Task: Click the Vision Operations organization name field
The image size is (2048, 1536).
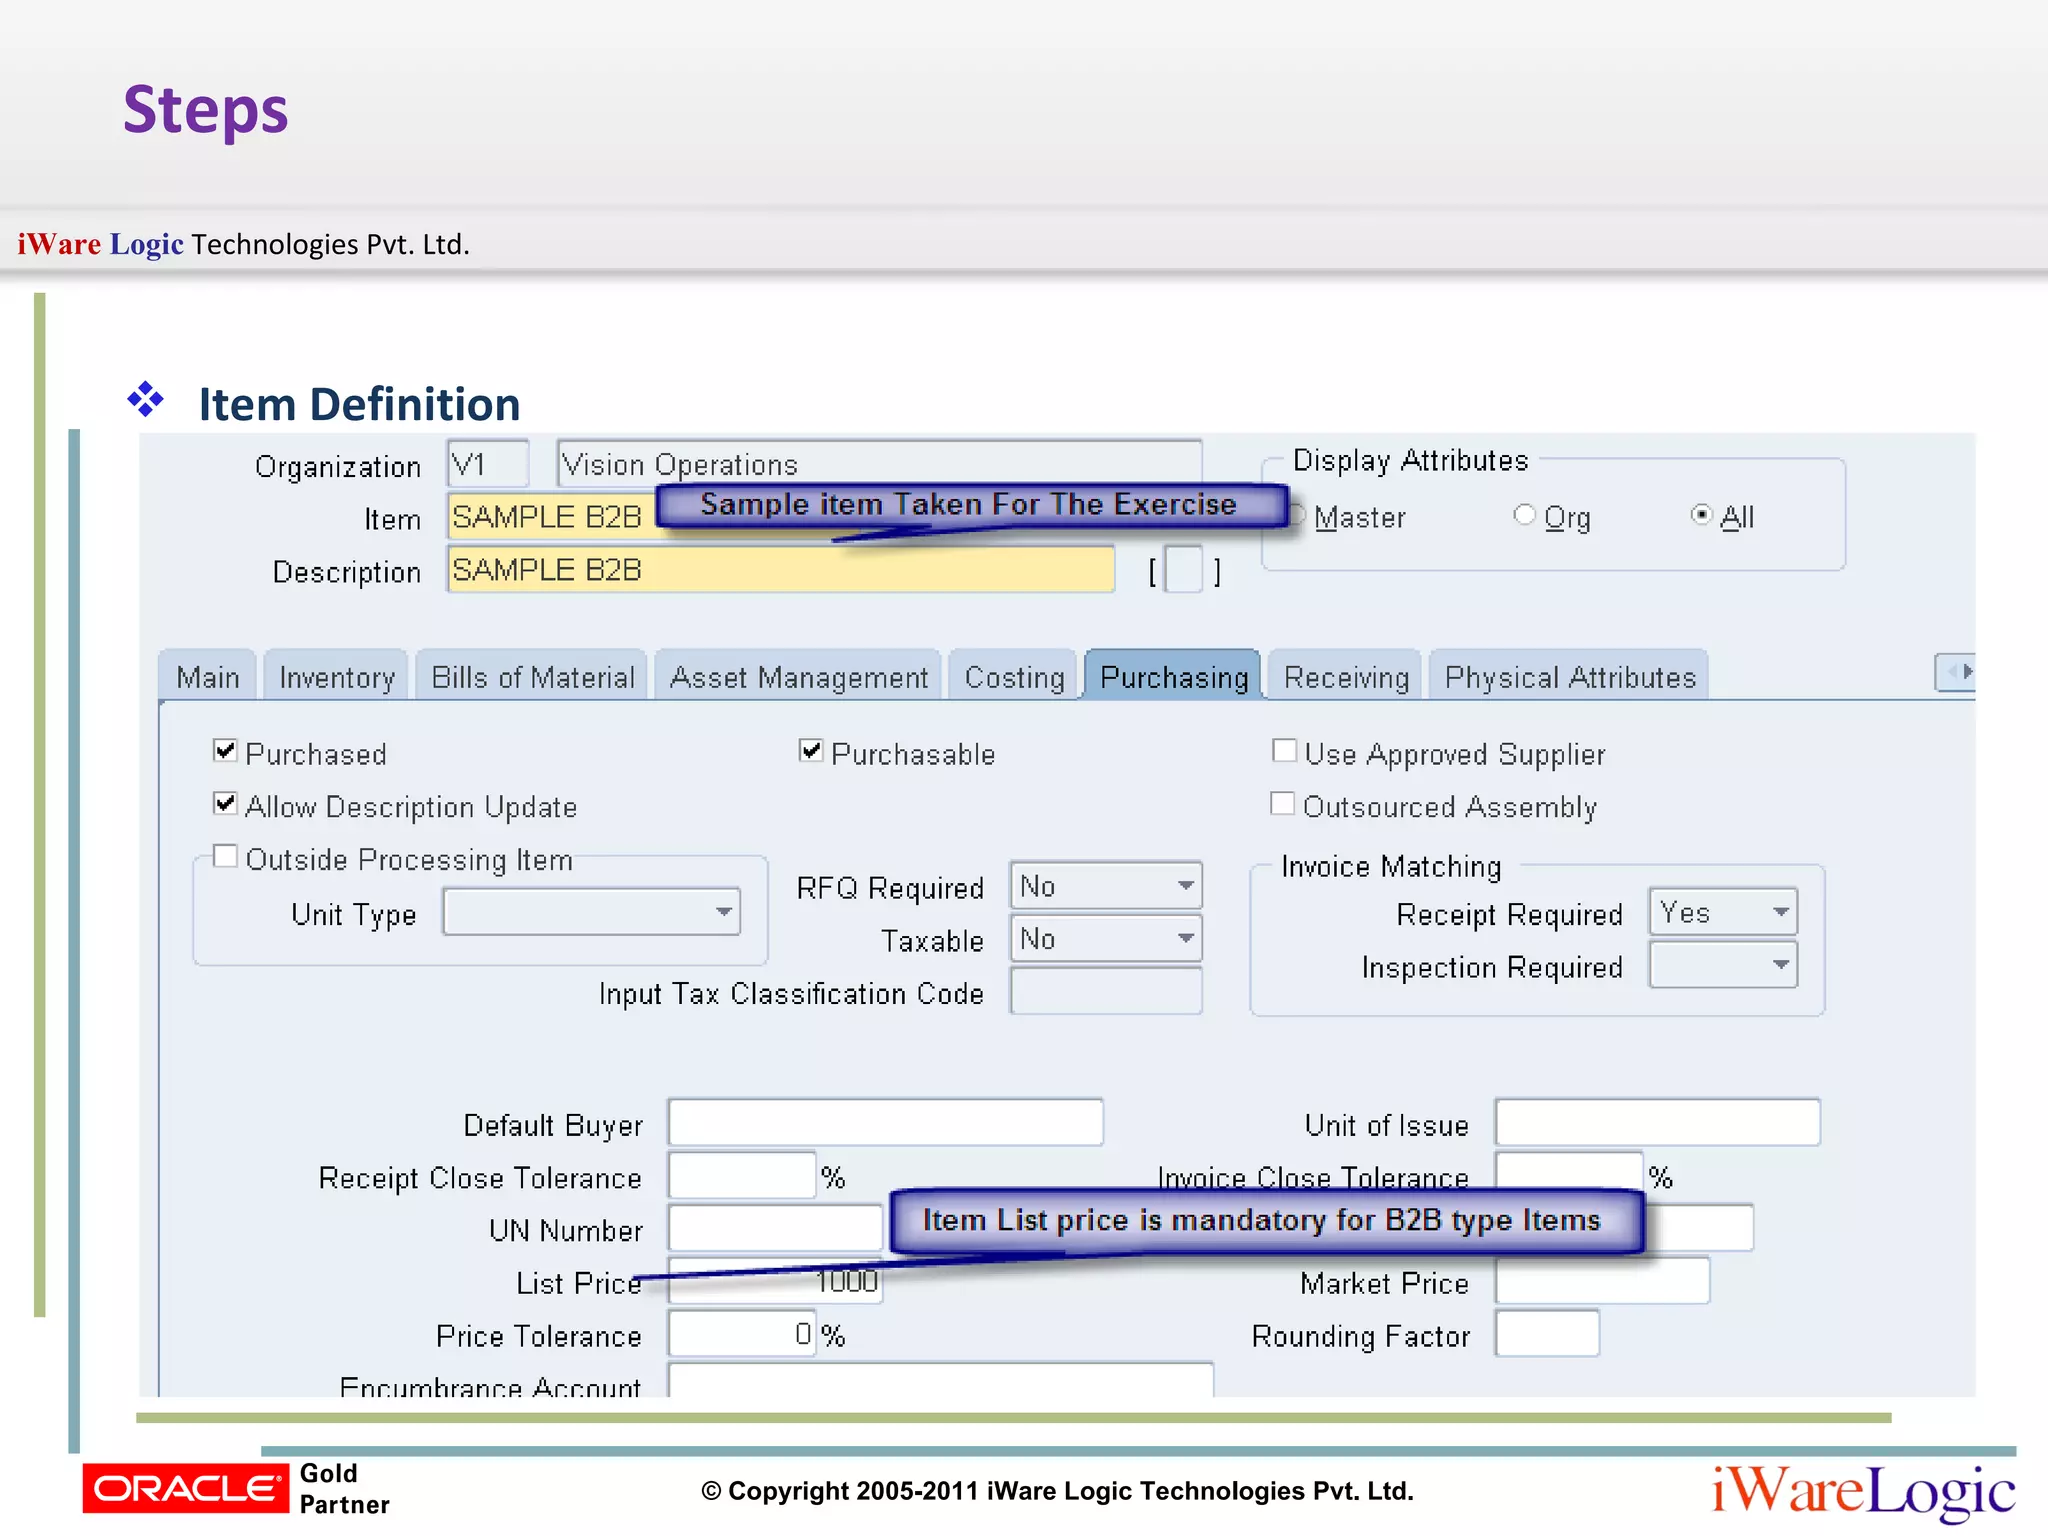Action: 879,464
